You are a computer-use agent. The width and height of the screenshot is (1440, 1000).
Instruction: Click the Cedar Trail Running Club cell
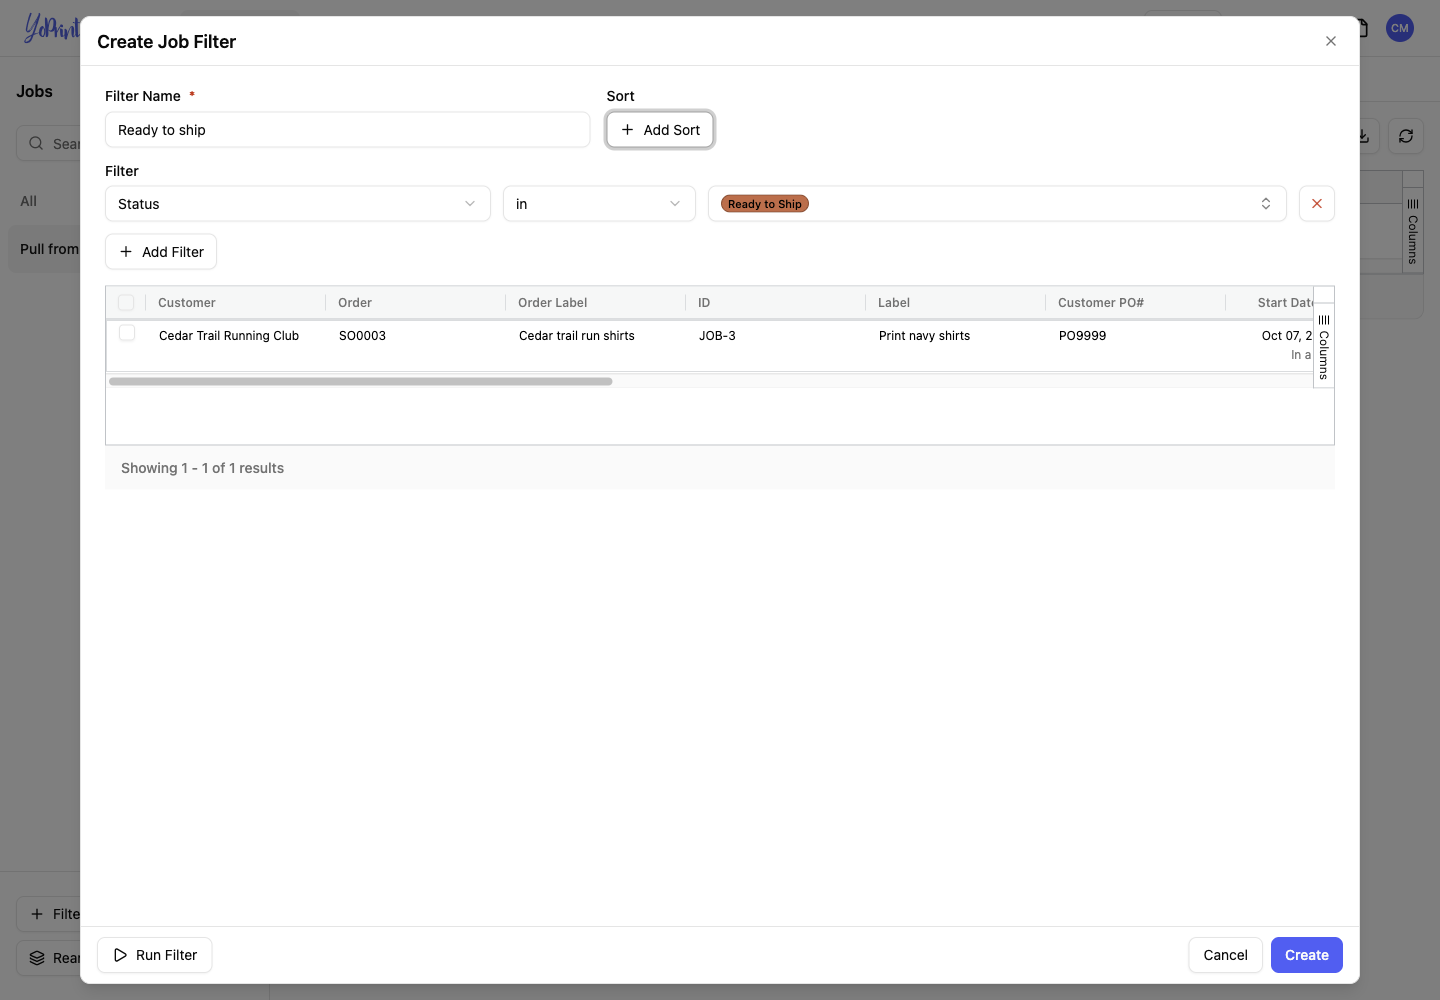229,336
